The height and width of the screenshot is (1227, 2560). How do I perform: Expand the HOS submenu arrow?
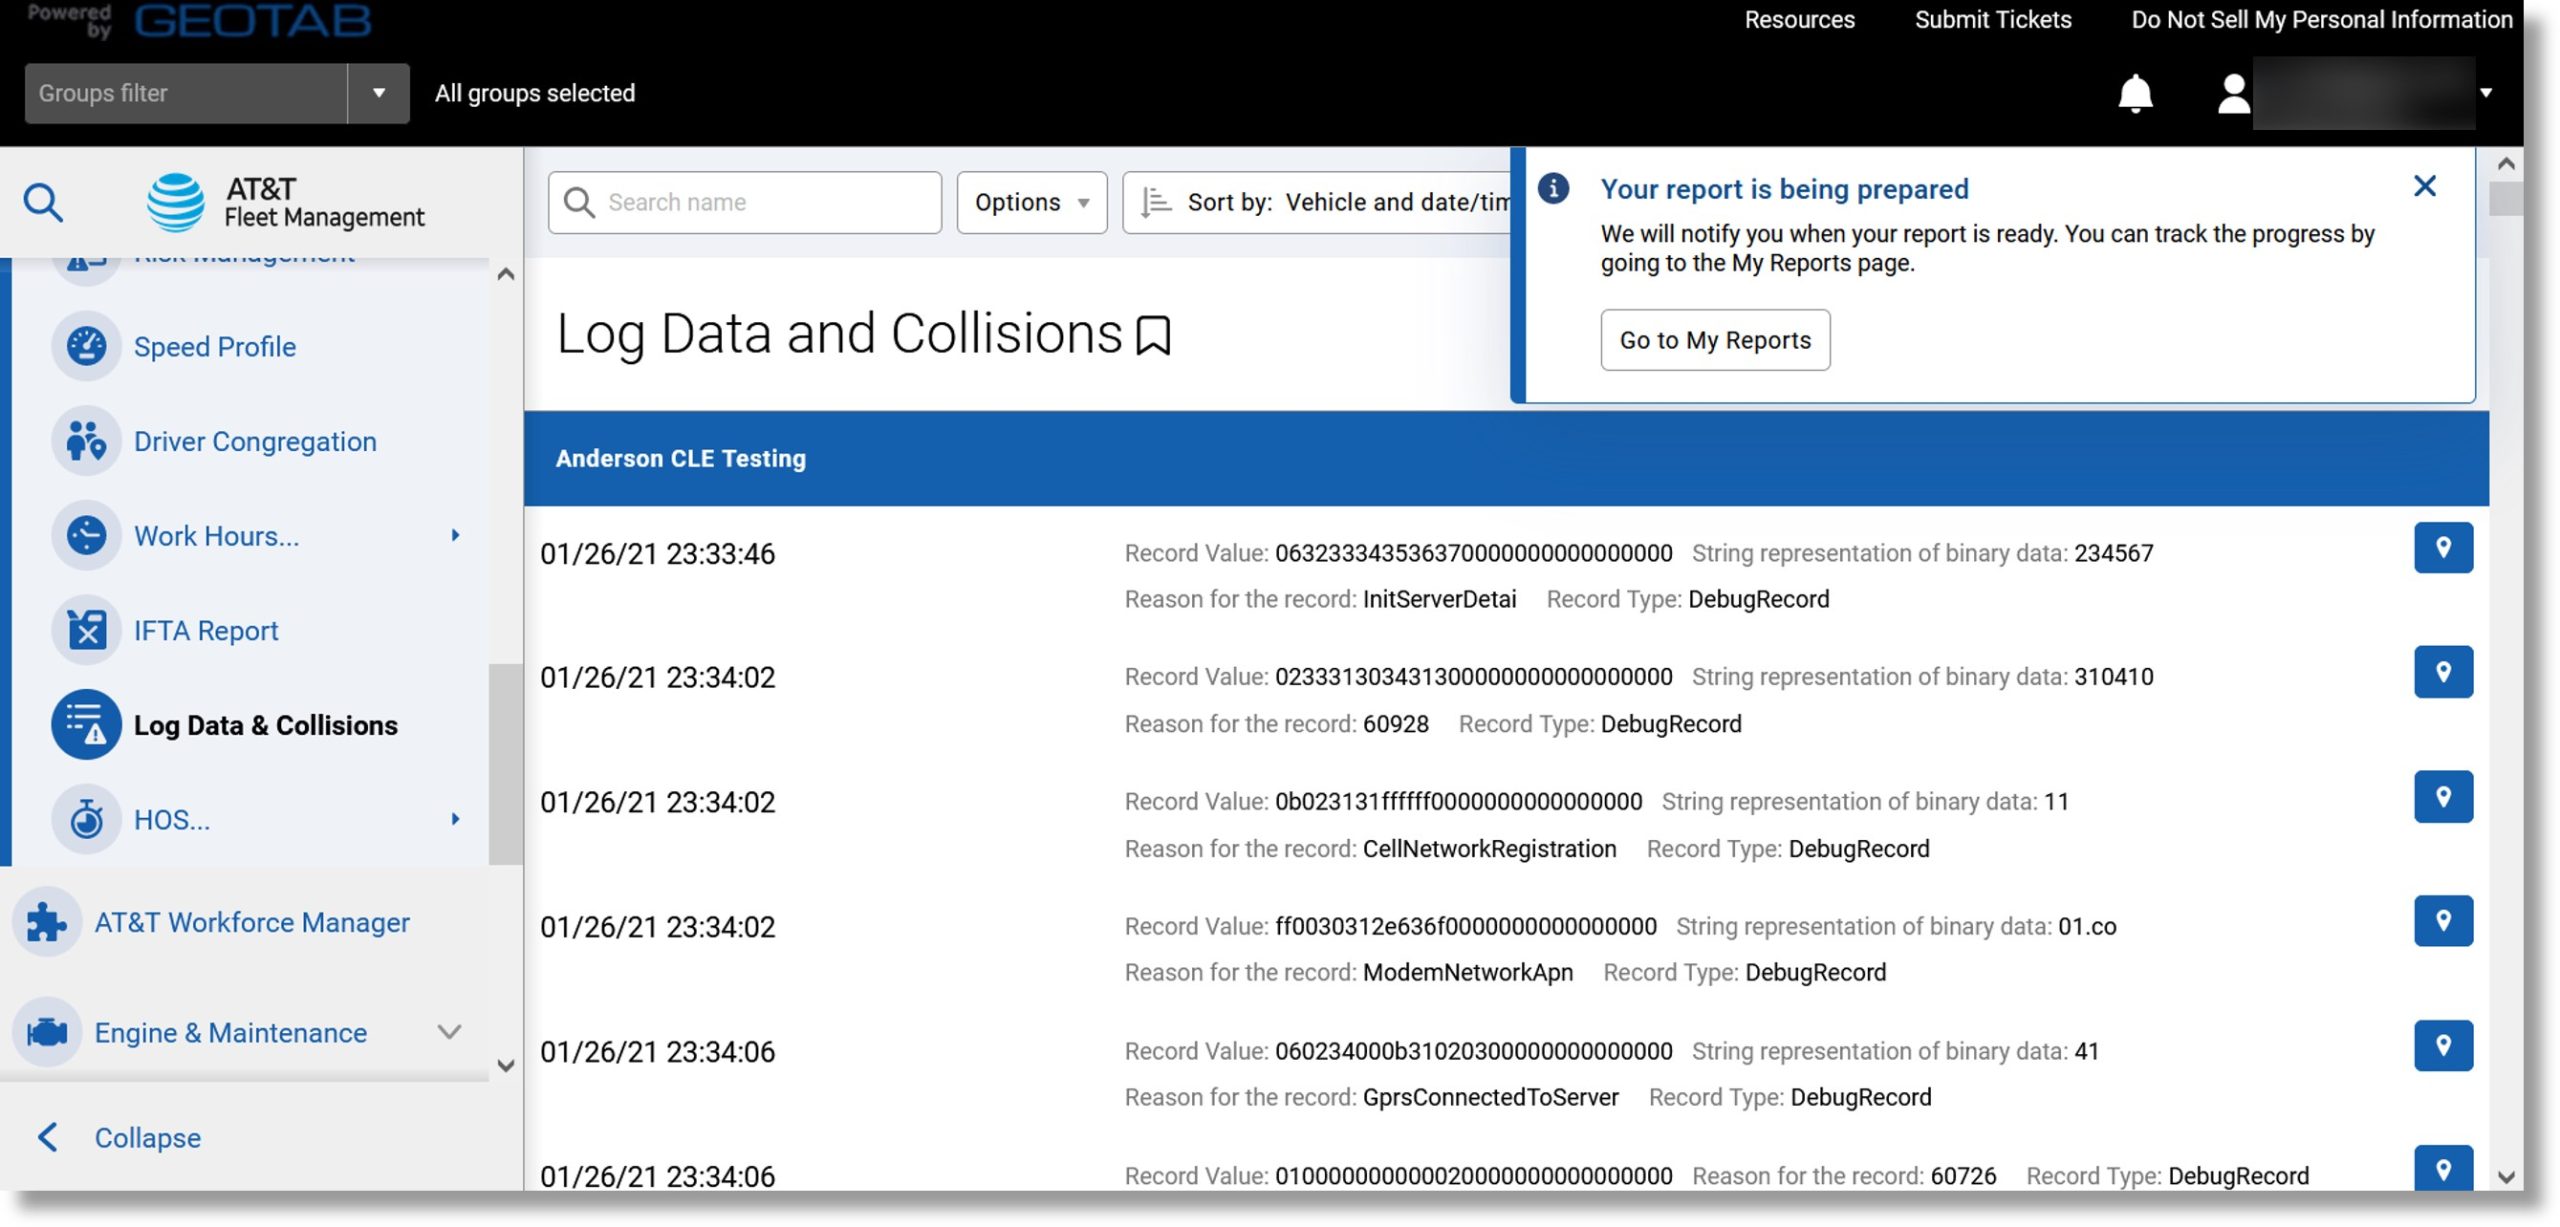pyautogui.click(x=455, y=819)
